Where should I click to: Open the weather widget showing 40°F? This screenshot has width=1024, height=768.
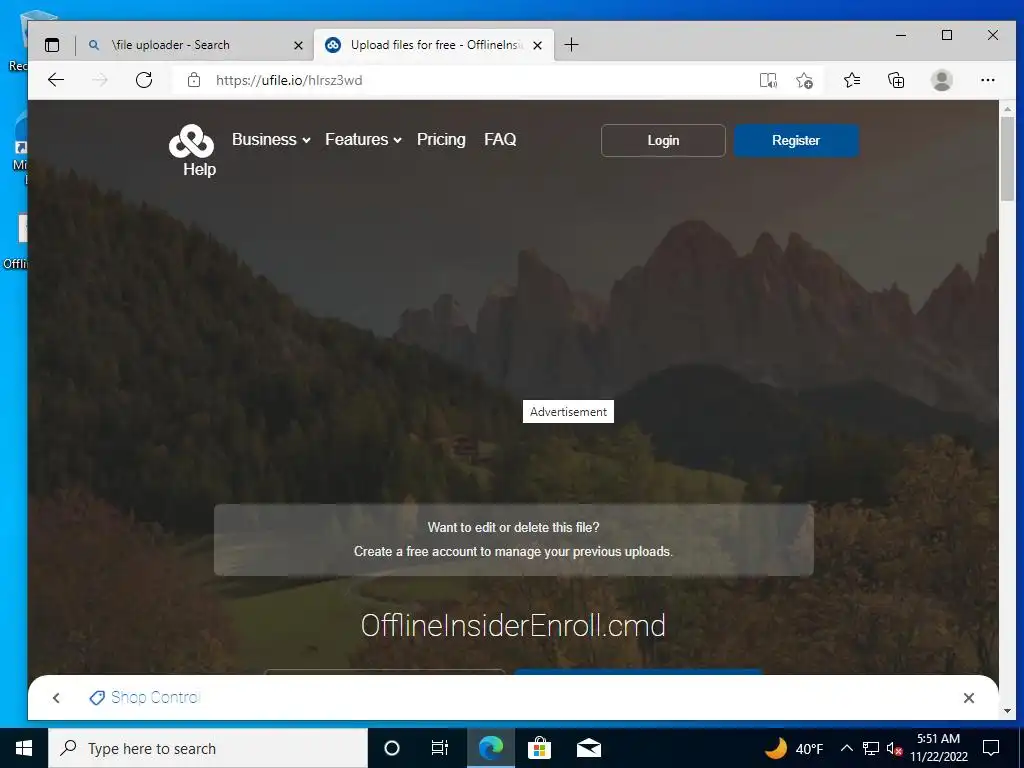click(x=794, y=748)
